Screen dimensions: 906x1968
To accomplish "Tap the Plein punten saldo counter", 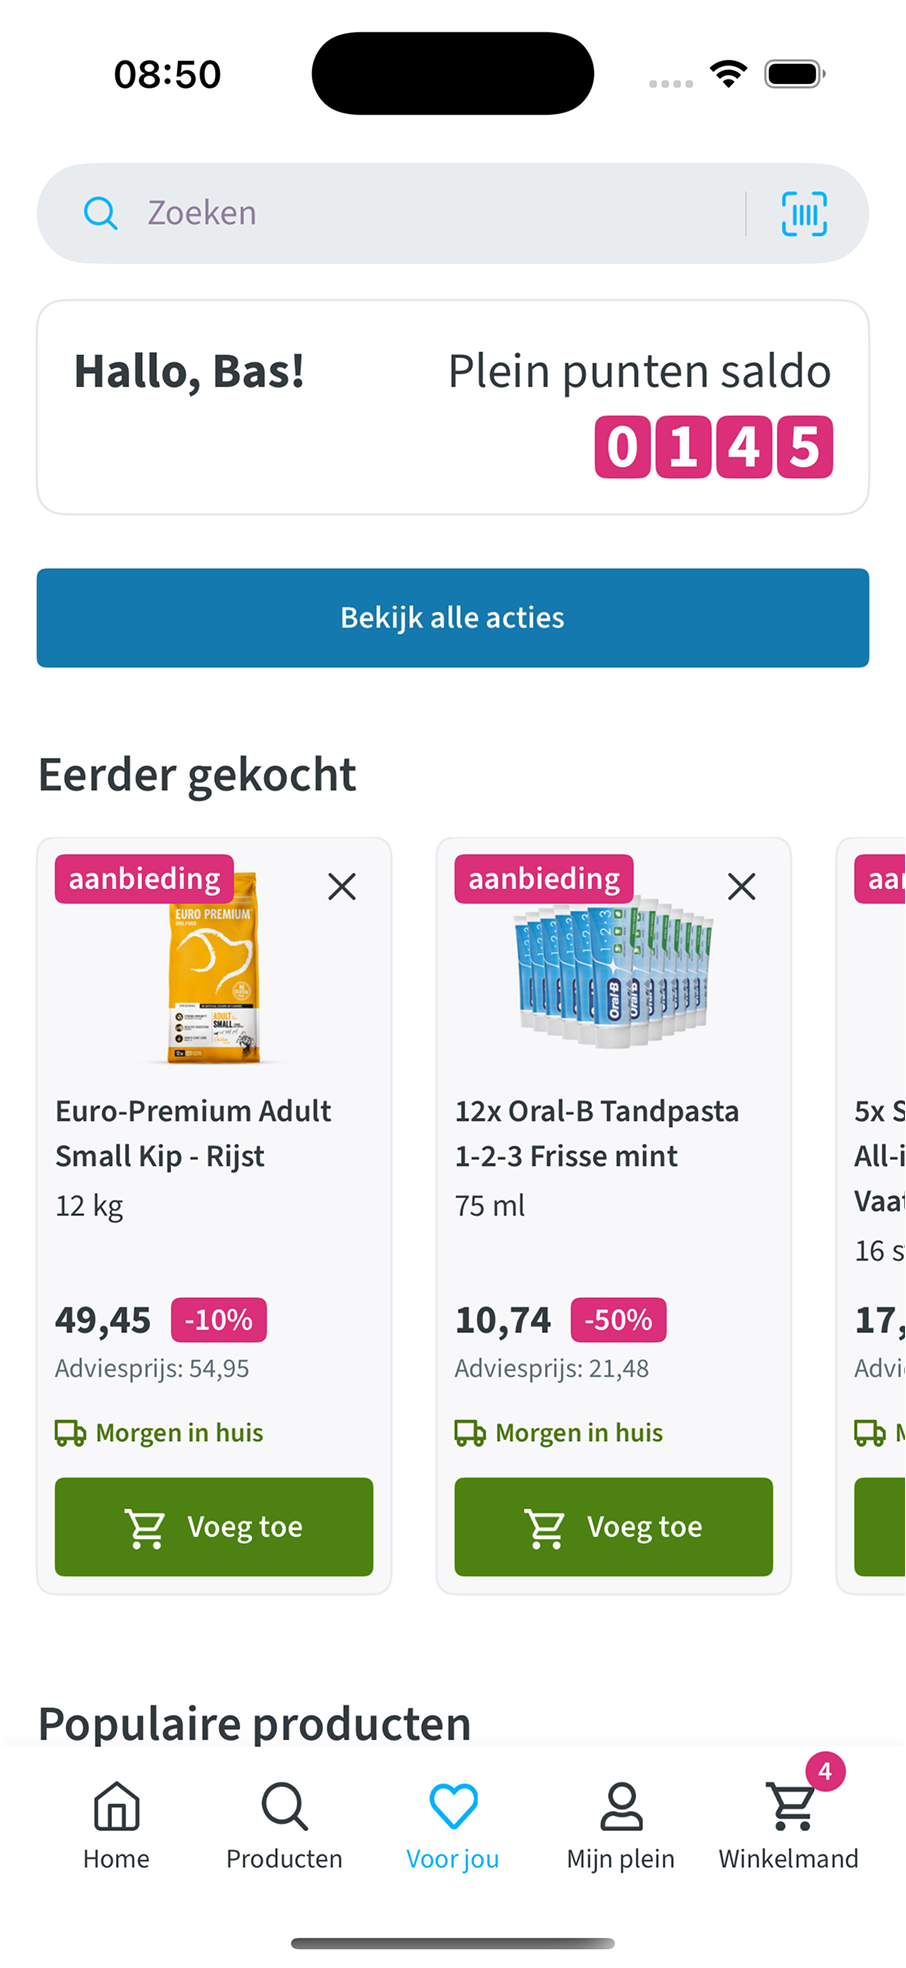I will (713, 447).
